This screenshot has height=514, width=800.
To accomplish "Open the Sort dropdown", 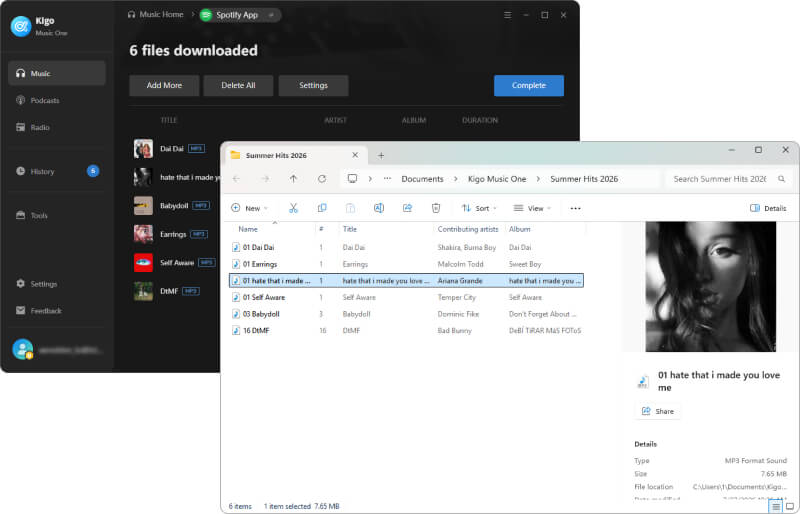I will pyautogui.click(x=479, y=208).
